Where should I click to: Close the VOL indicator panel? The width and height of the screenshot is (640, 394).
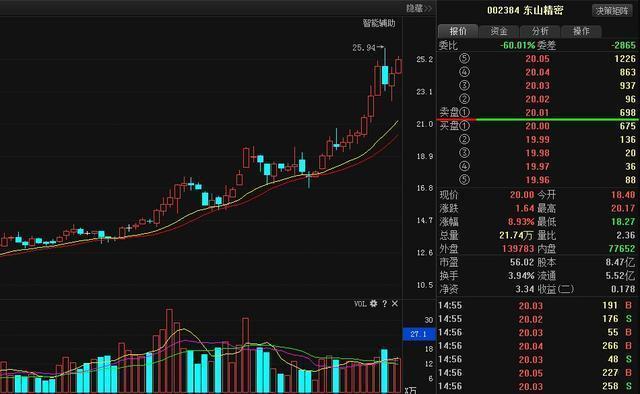click(395, 303)
